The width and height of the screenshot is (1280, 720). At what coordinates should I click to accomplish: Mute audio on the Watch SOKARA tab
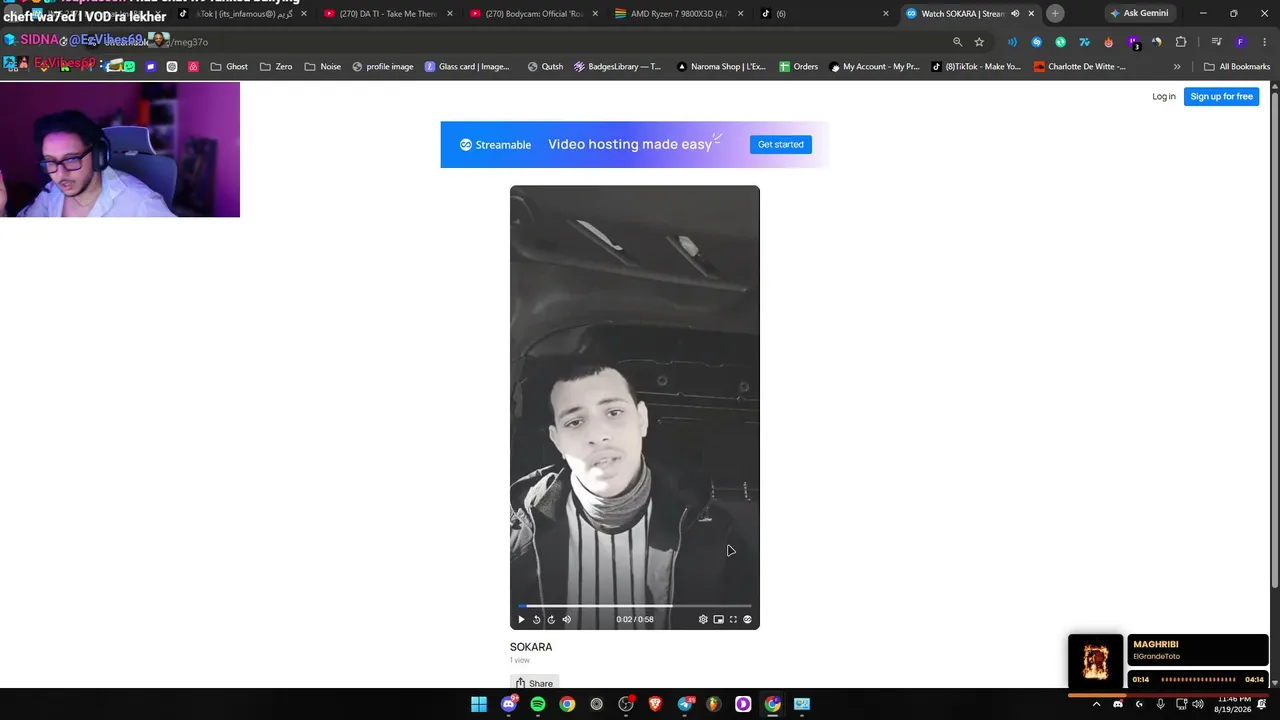coord(1015,14)
